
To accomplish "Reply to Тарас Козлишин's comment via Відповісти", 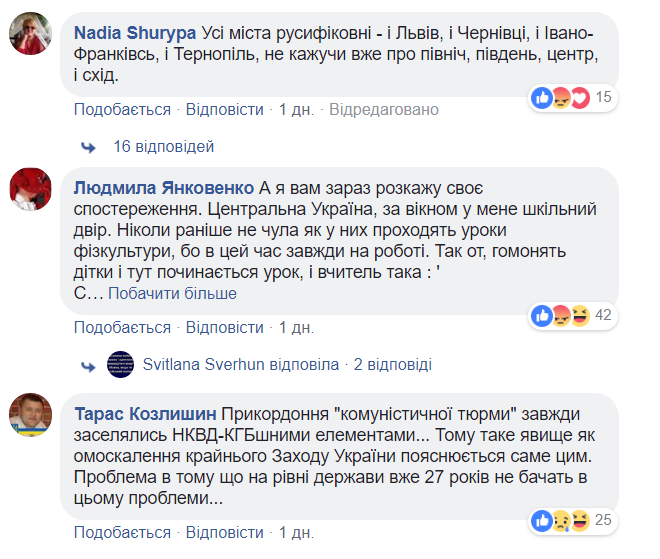I will (x=225, y=530).
